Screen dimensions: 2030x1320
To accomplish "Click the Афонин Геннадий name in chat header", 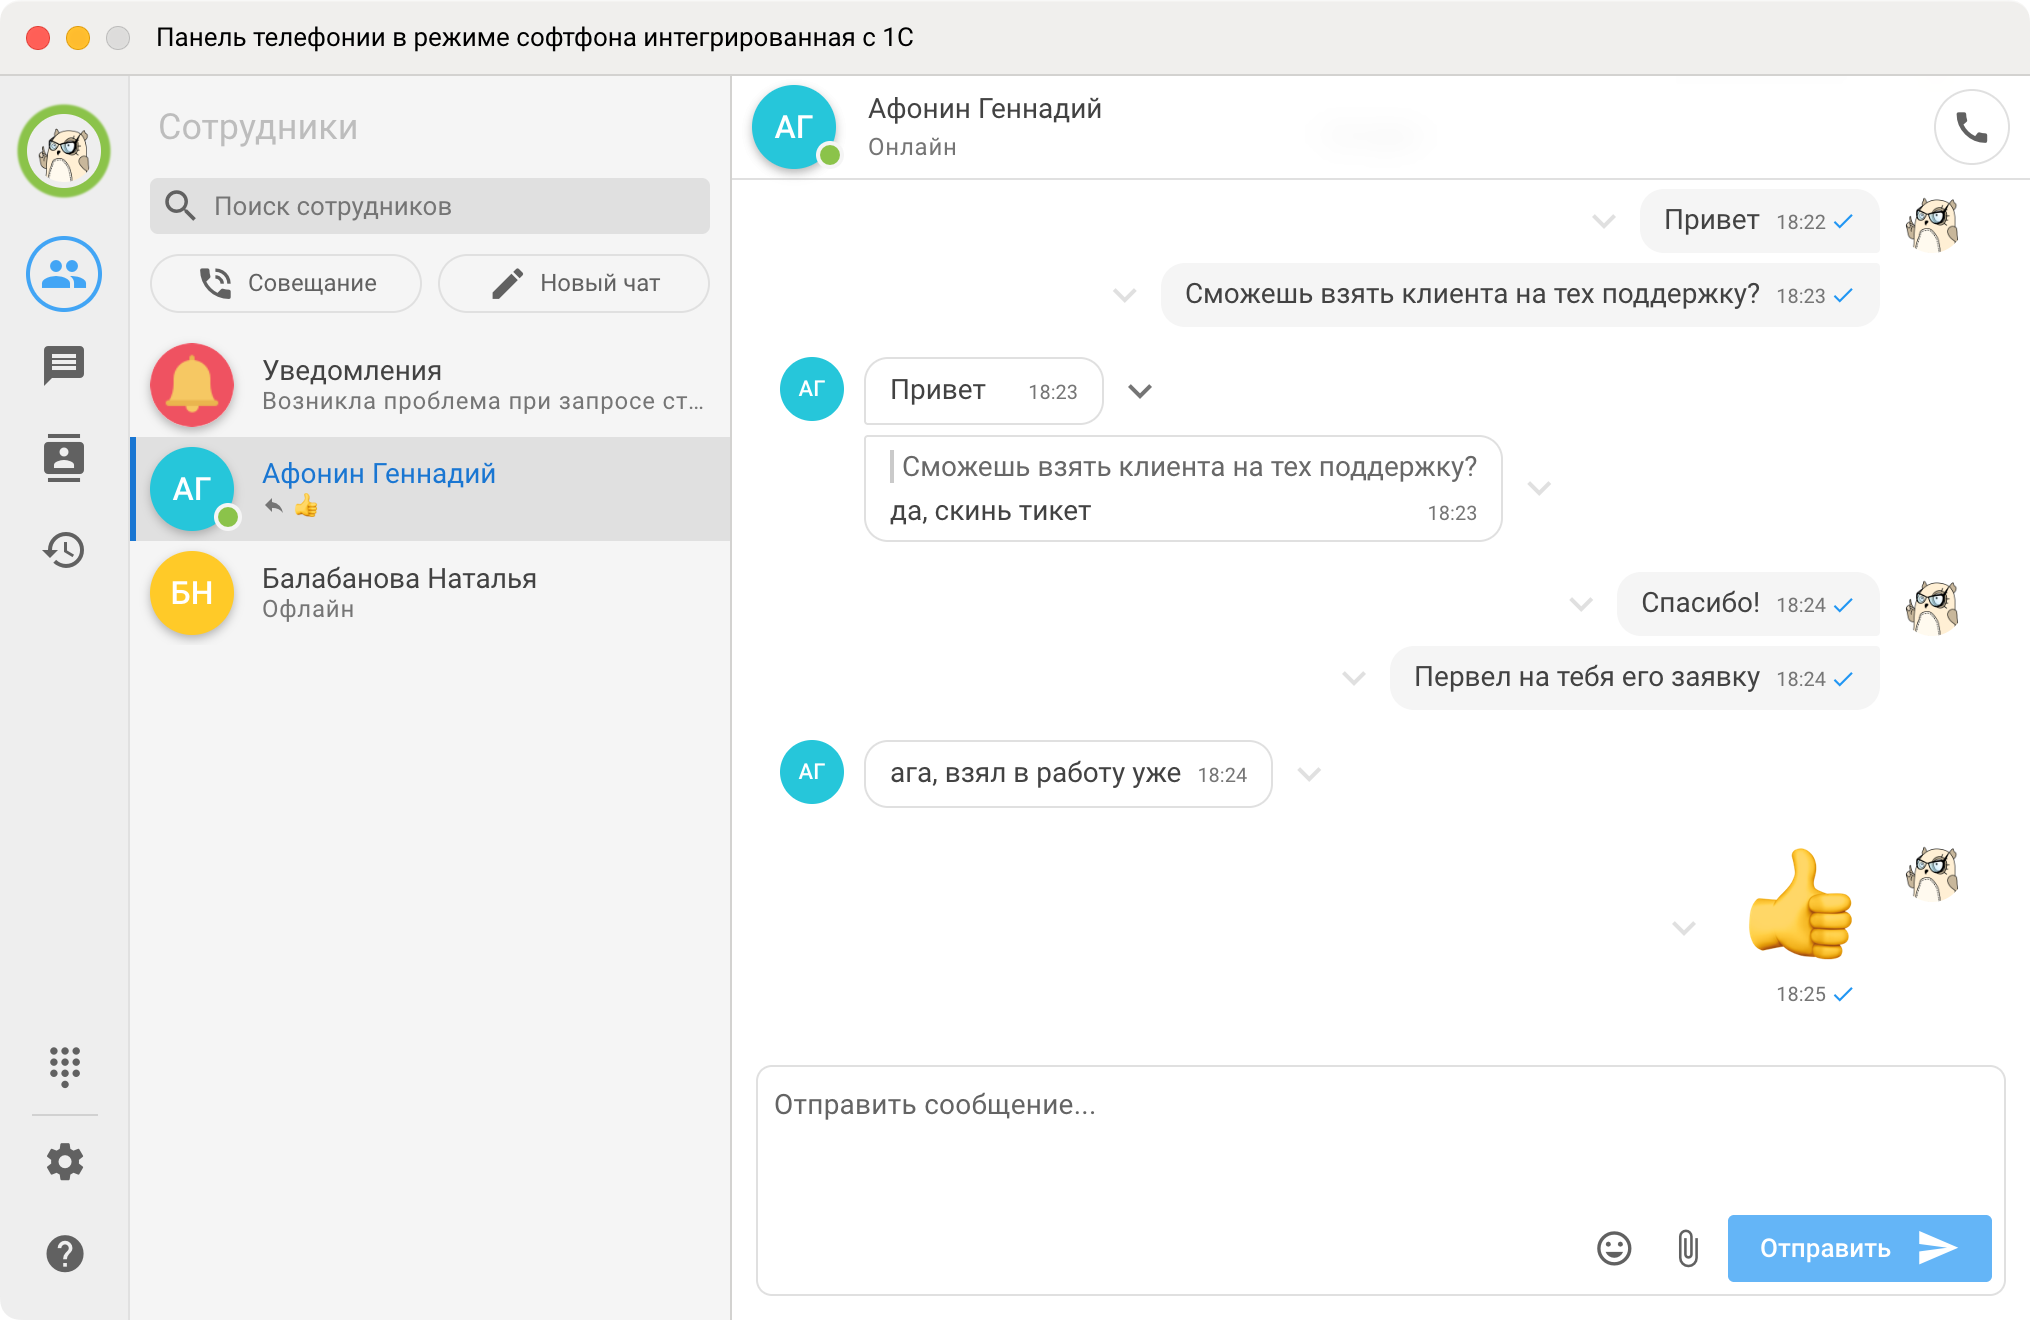I will coord(984,108).
